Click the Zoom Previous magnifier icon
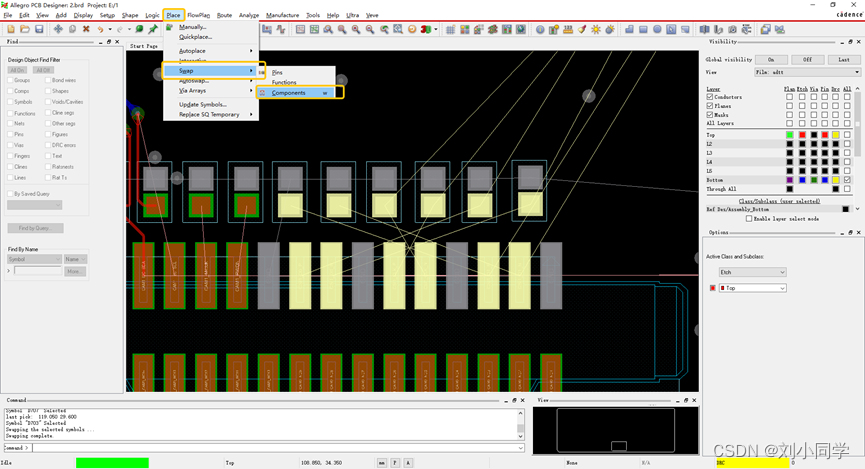 383,29
